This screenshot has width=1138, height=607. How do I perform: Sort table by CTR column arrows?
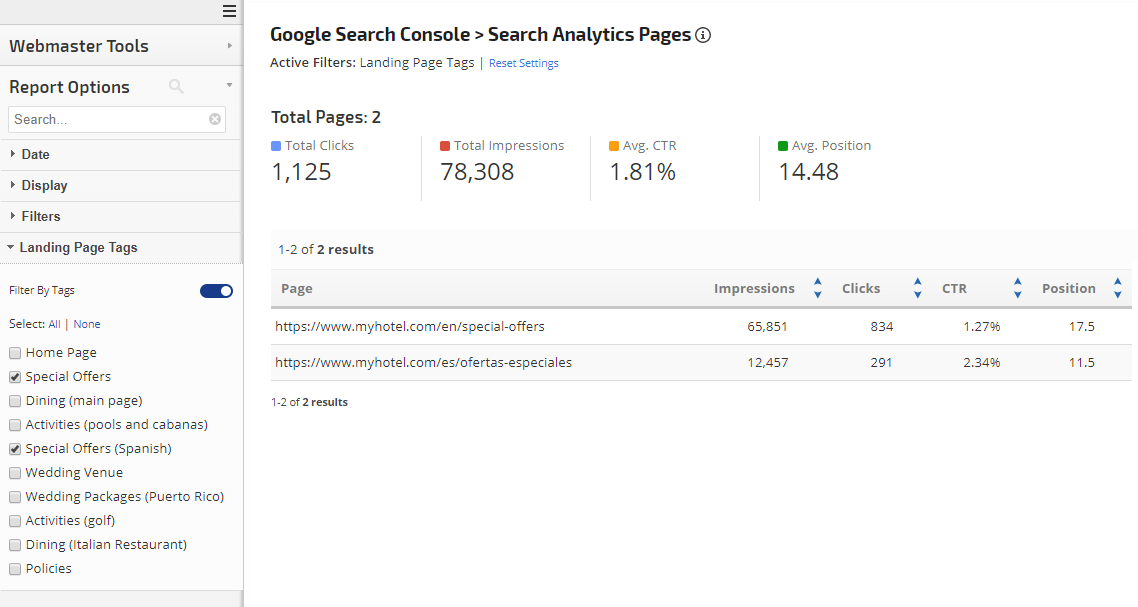click(x=1017, y=288)
